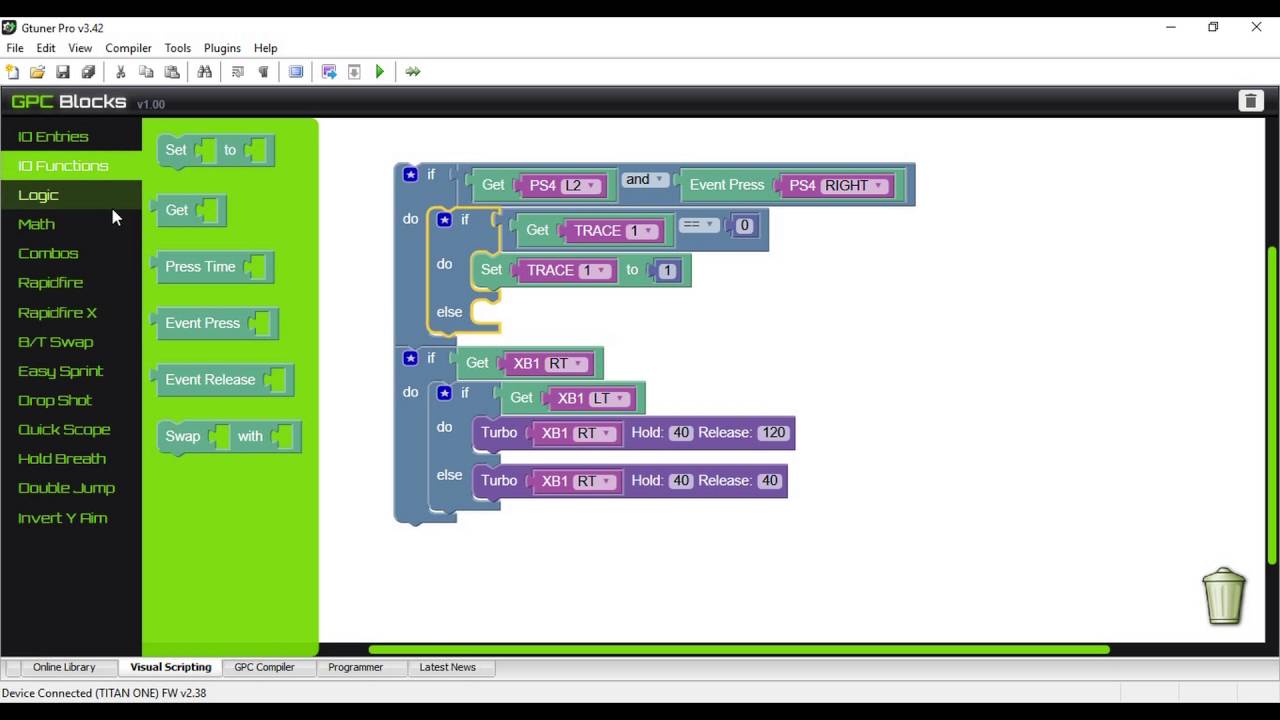Open XB1 RT dropdown in second Turbo block
The image size is (1280, 720).
(x=597, y=481)
